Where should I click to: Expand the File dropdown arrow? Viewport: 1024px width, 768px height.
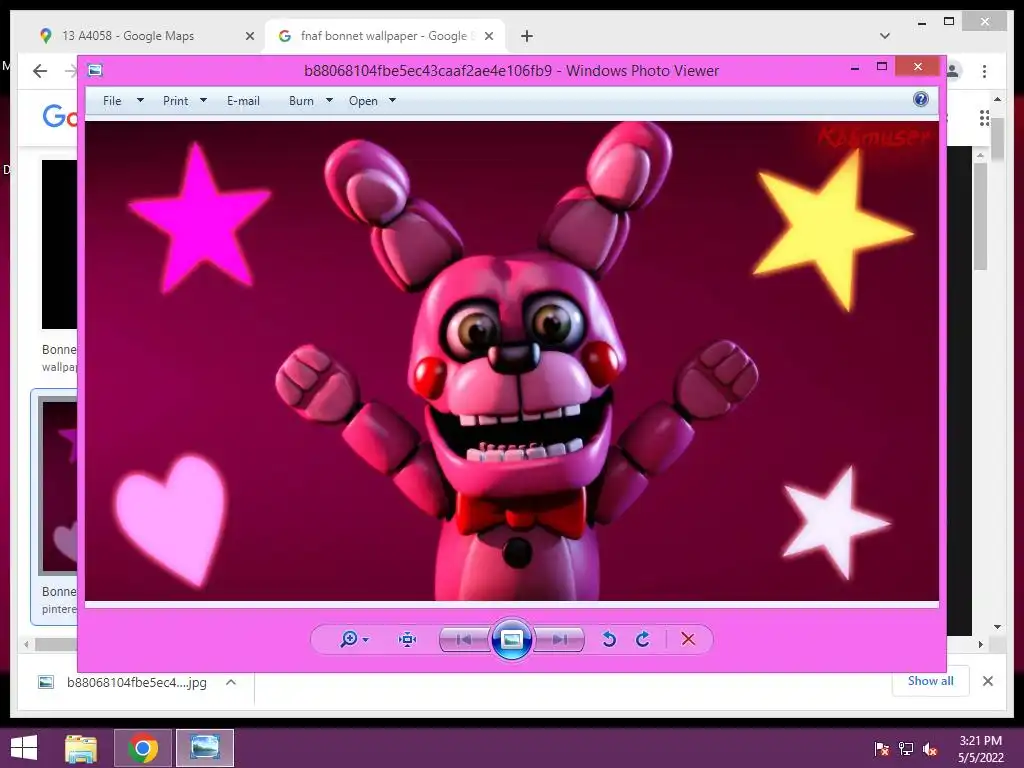(140, 100)
